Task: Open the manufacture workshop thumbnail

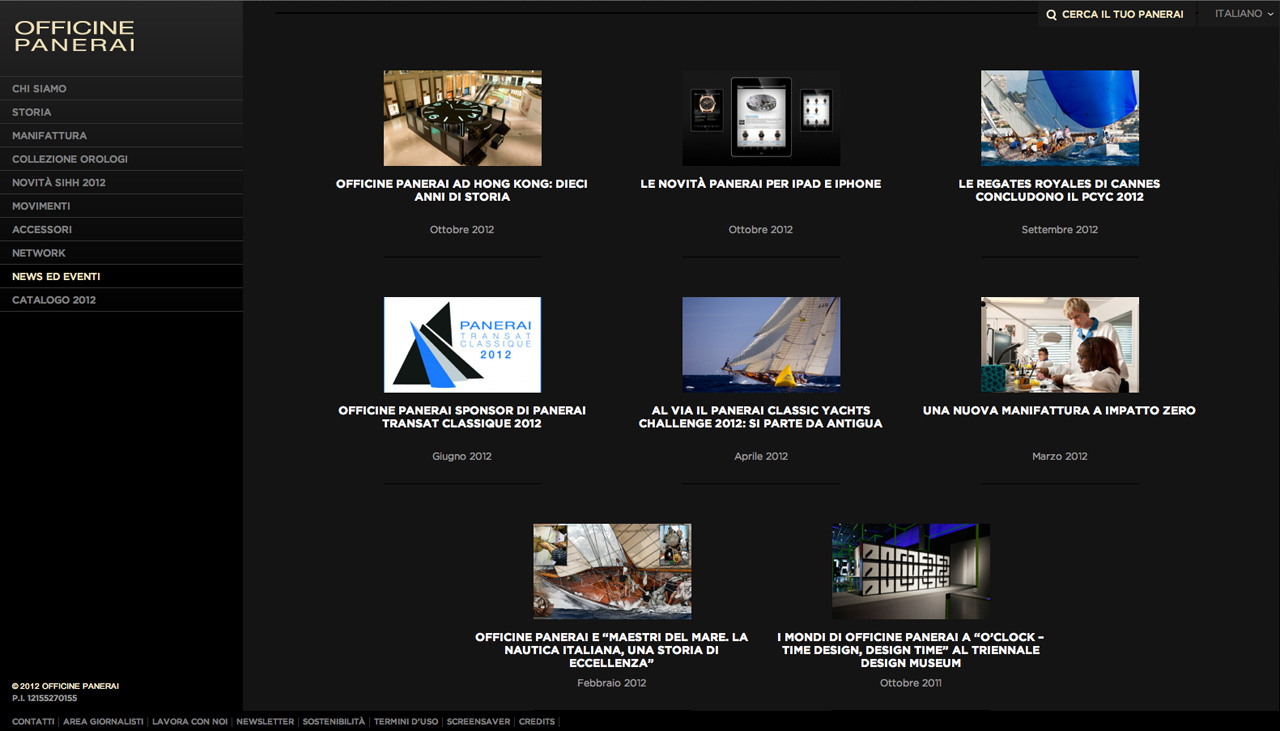Action: (x=1060, y=345)
